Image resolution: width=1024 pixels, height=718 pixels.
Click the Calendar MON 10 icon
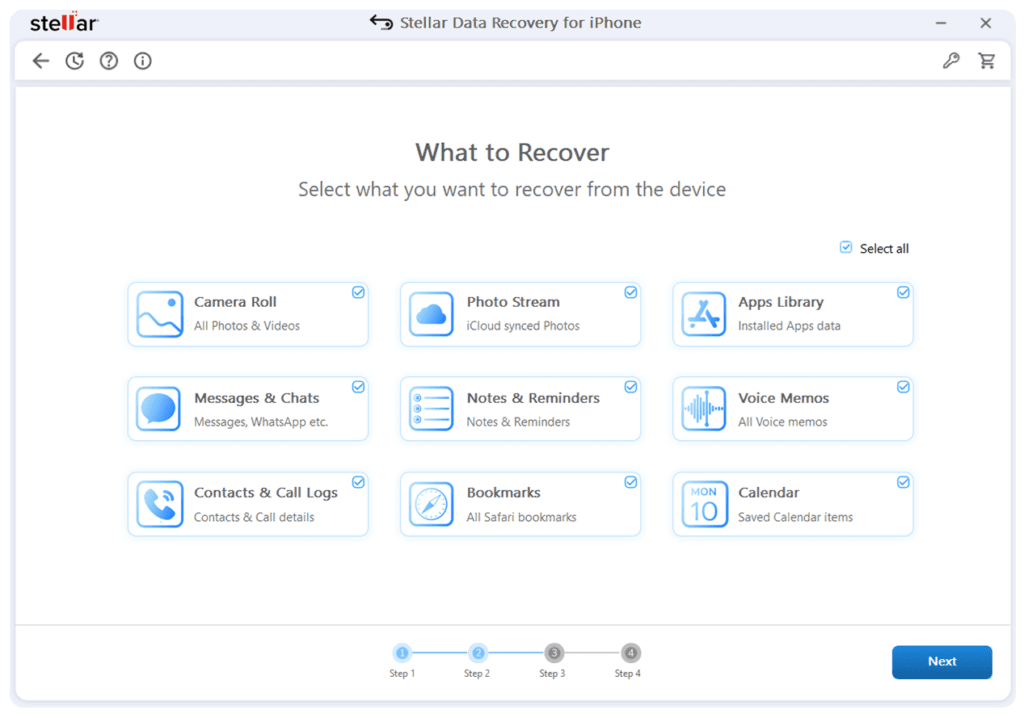tap(704, 504)
